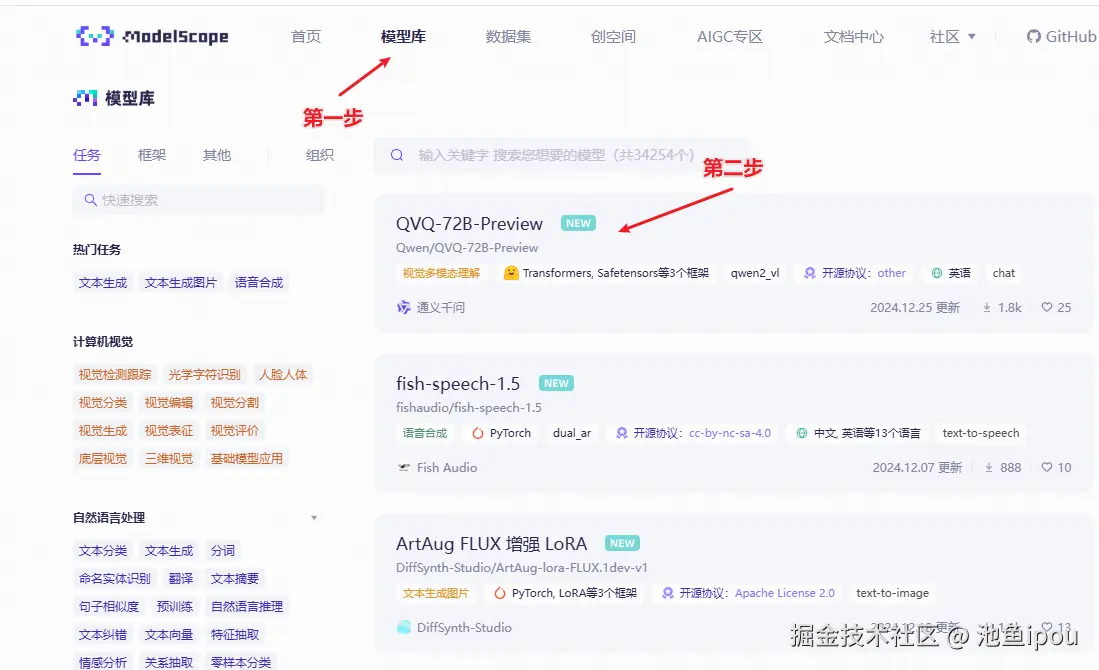Click the search magnifier in model search bar
The width and height of the screenshot is (1099, 670).
pos(397,155)
